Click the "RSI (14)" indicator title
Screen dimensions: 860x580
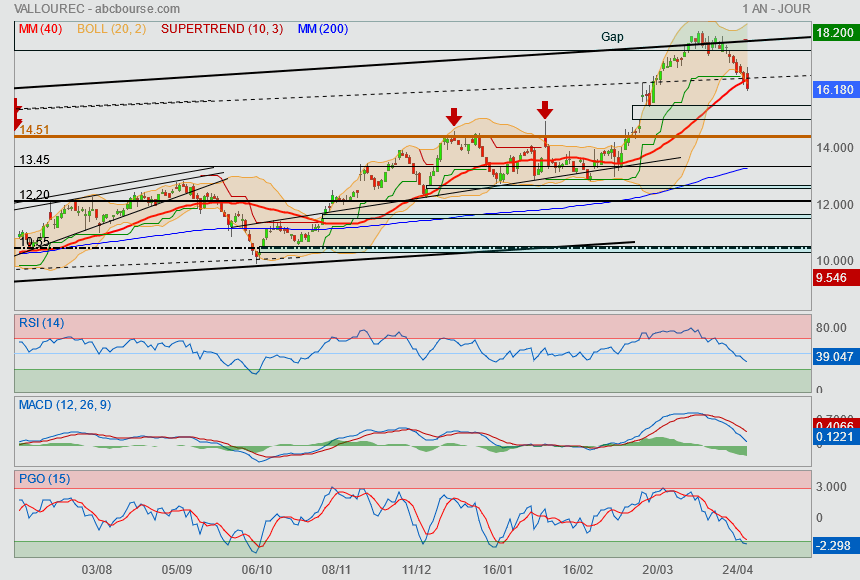[42, 323]
